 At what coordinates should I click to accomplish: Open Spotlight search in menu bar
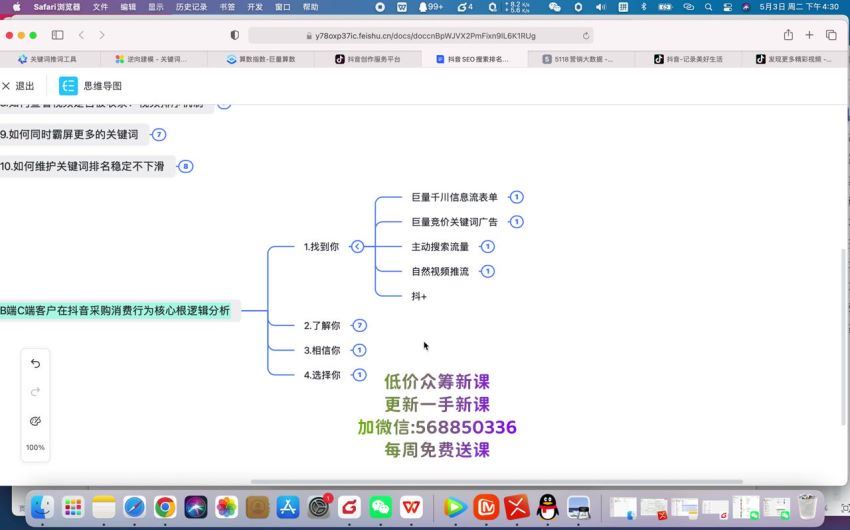[708, 7]
